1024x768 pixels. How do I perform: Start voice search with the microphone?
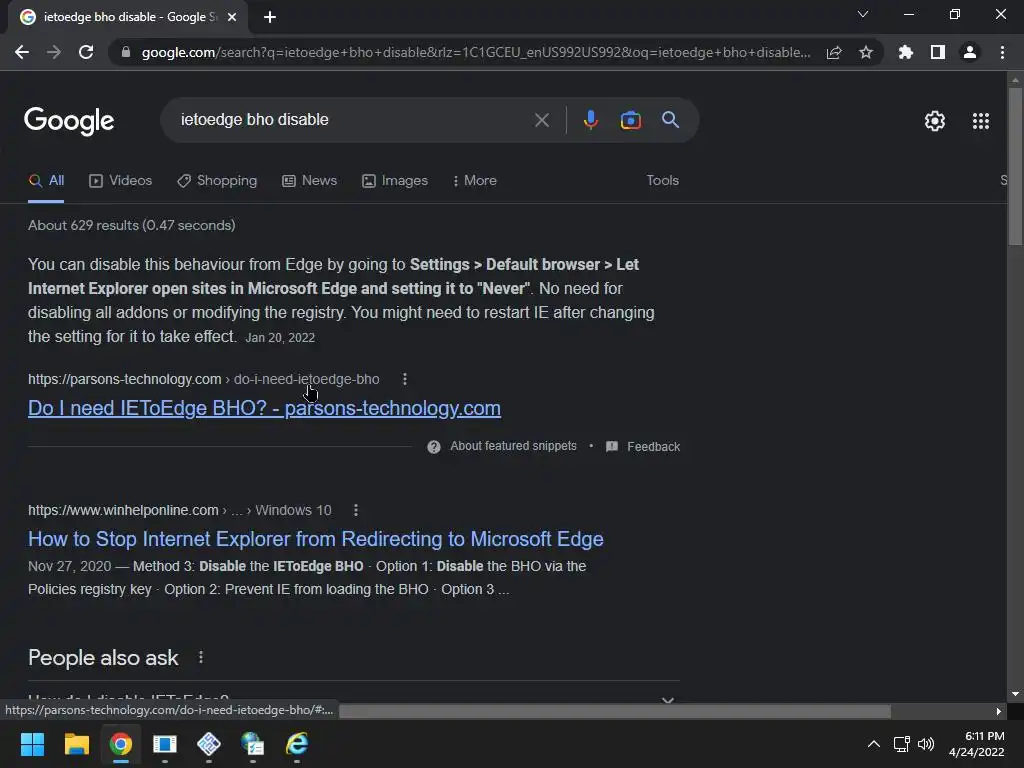pyautogui.click(x=590, y=120)
